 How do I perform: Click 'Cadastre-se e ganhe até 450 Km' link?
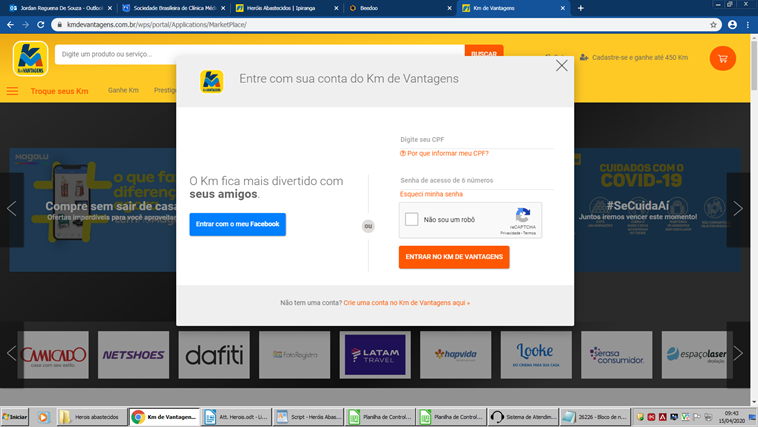(634, 58)
